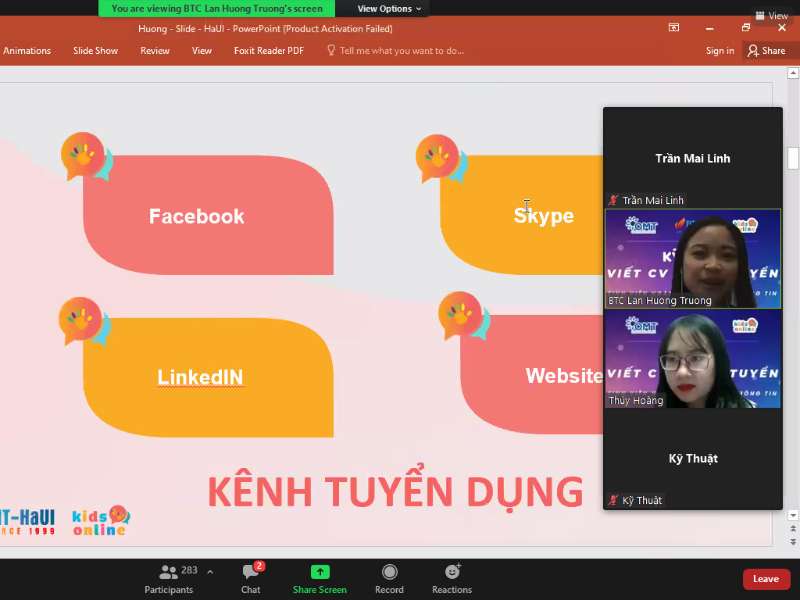This screenshot has height=600, width=800.
Task: Open the Slide Show tab
Action: (x=95, y=51)
